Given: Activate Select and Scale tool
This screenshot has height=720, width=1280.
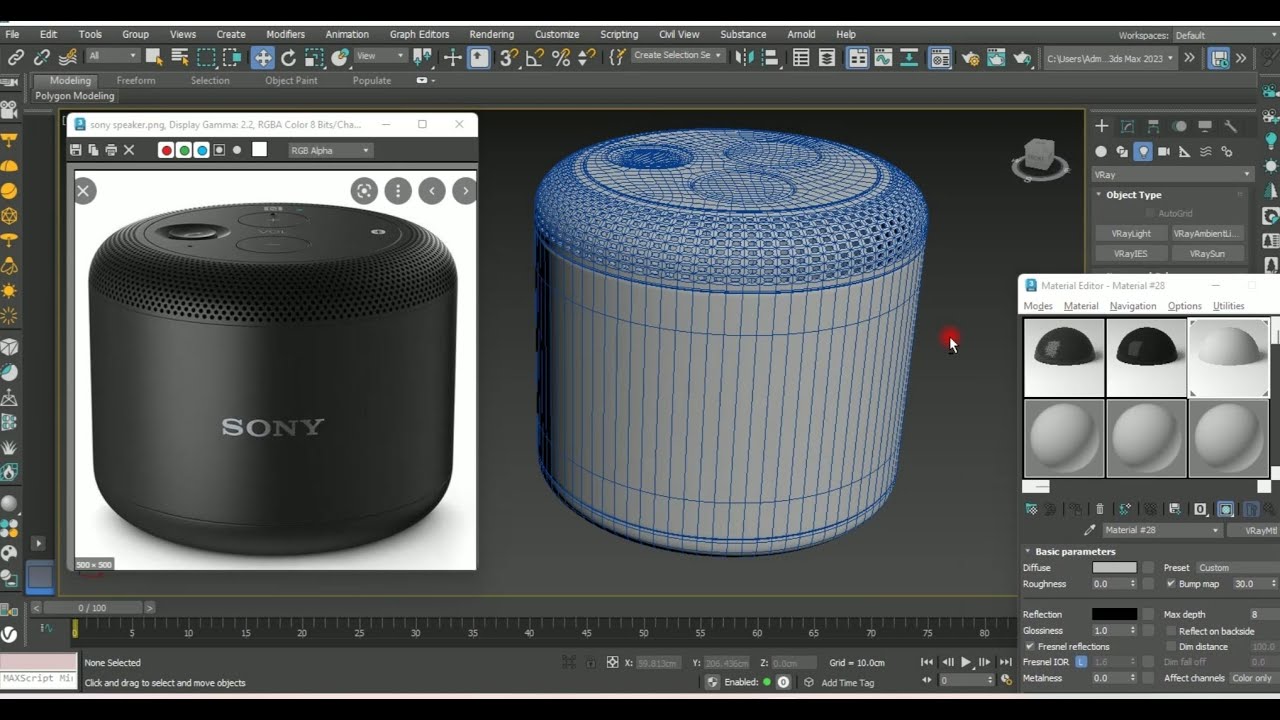Looking at the screenshot, I should pyautogui.click(x=315, y=57).
